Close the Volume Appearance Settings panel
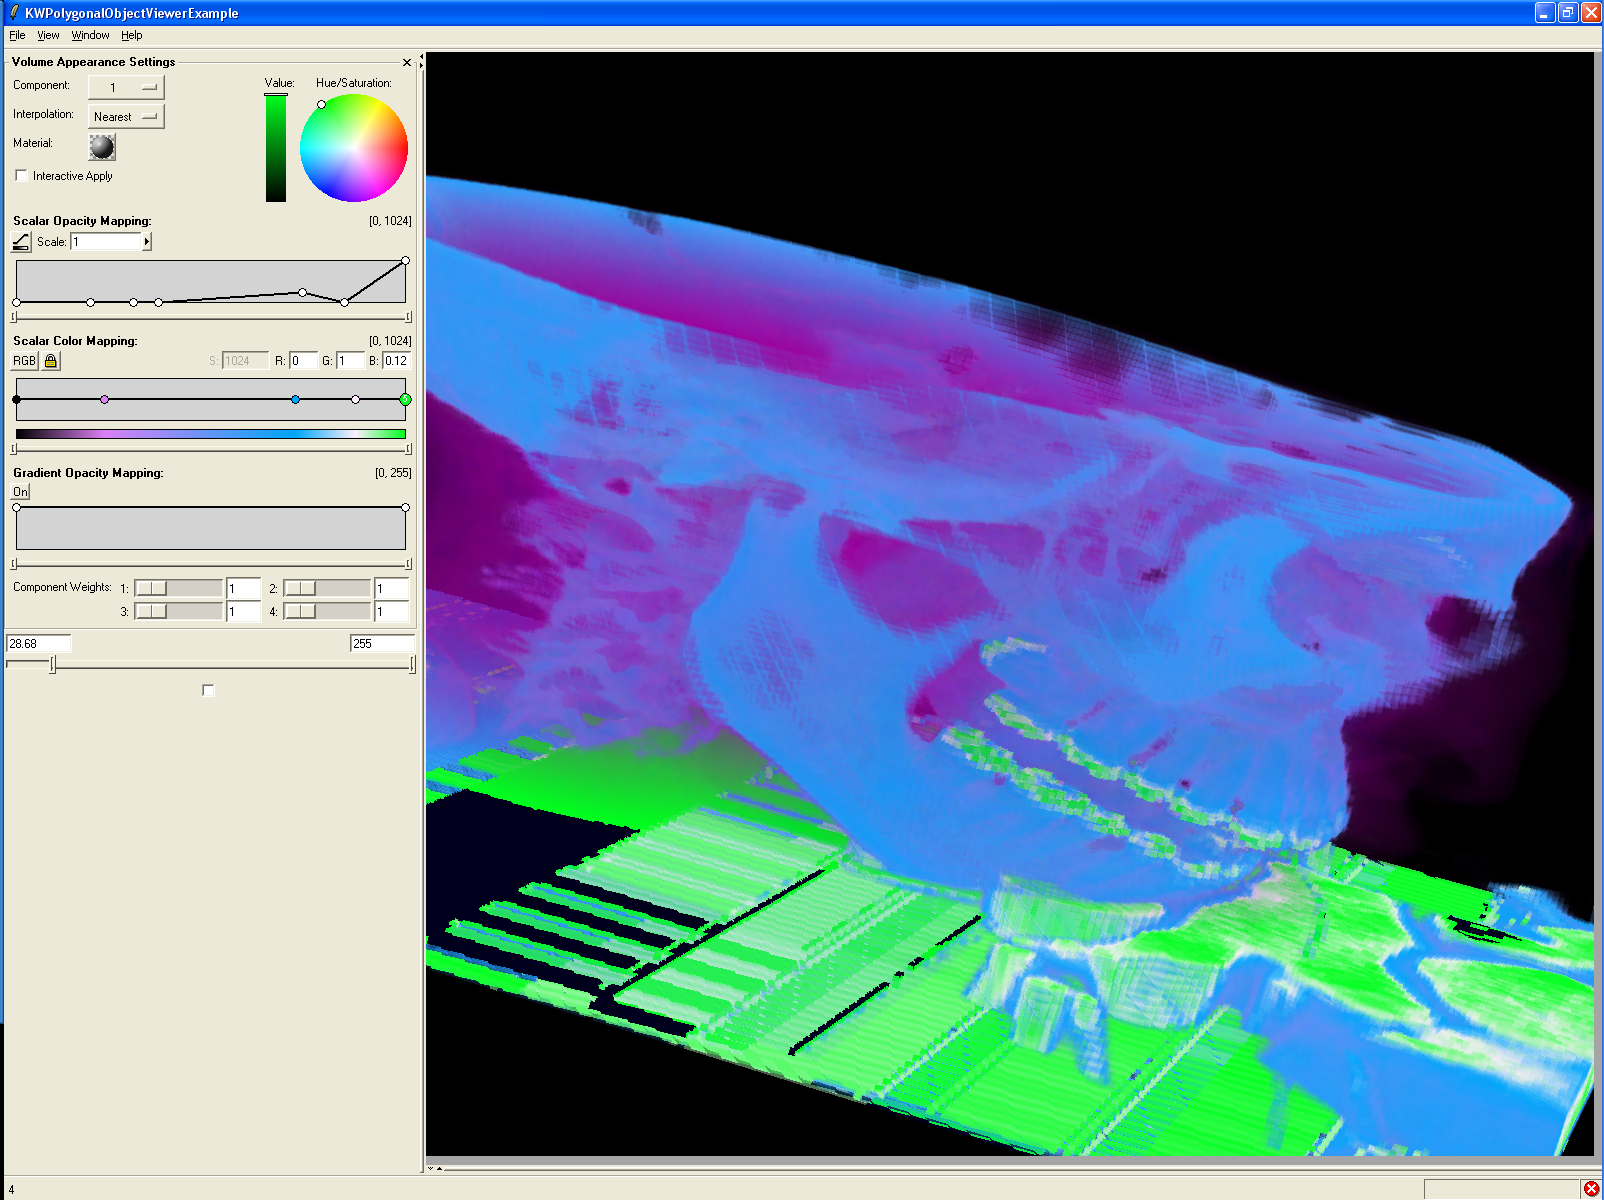 [407, 62]
